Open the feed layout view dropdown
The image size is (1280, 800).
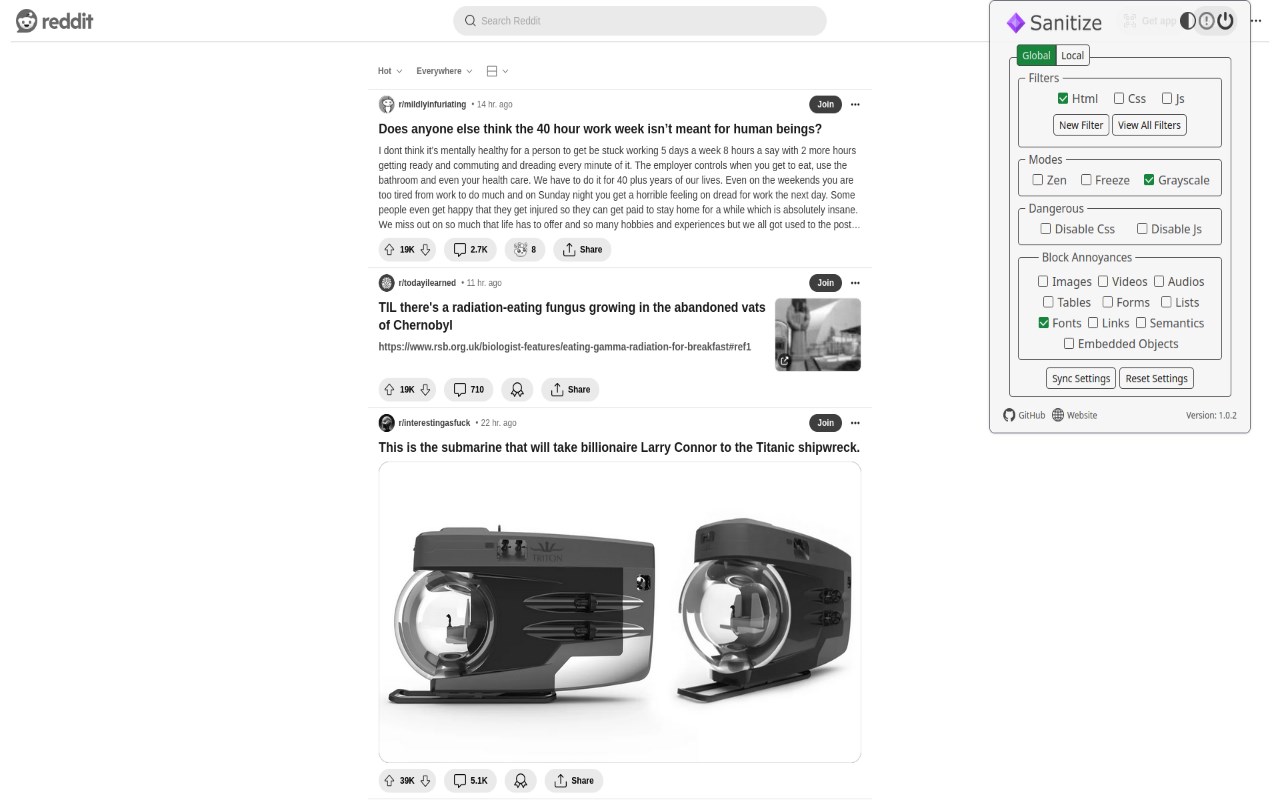pos(497,71)
